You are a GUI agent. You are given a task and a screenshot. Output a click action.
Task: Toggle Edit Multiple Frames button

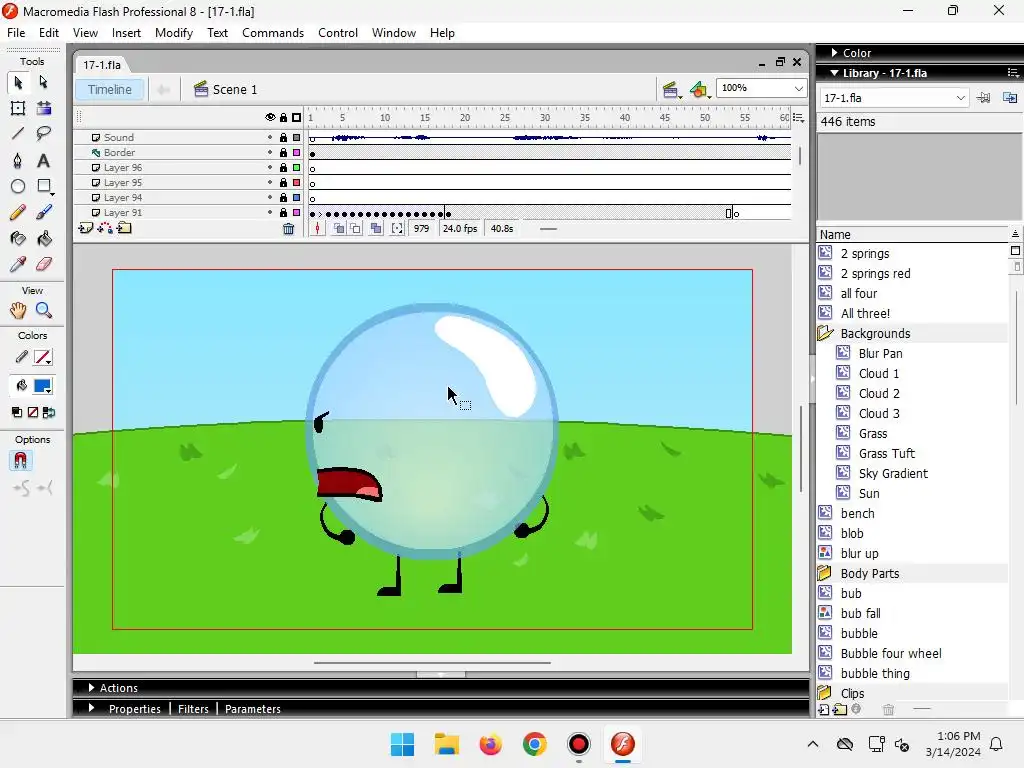pyautogui.click(x=376, y=229)
